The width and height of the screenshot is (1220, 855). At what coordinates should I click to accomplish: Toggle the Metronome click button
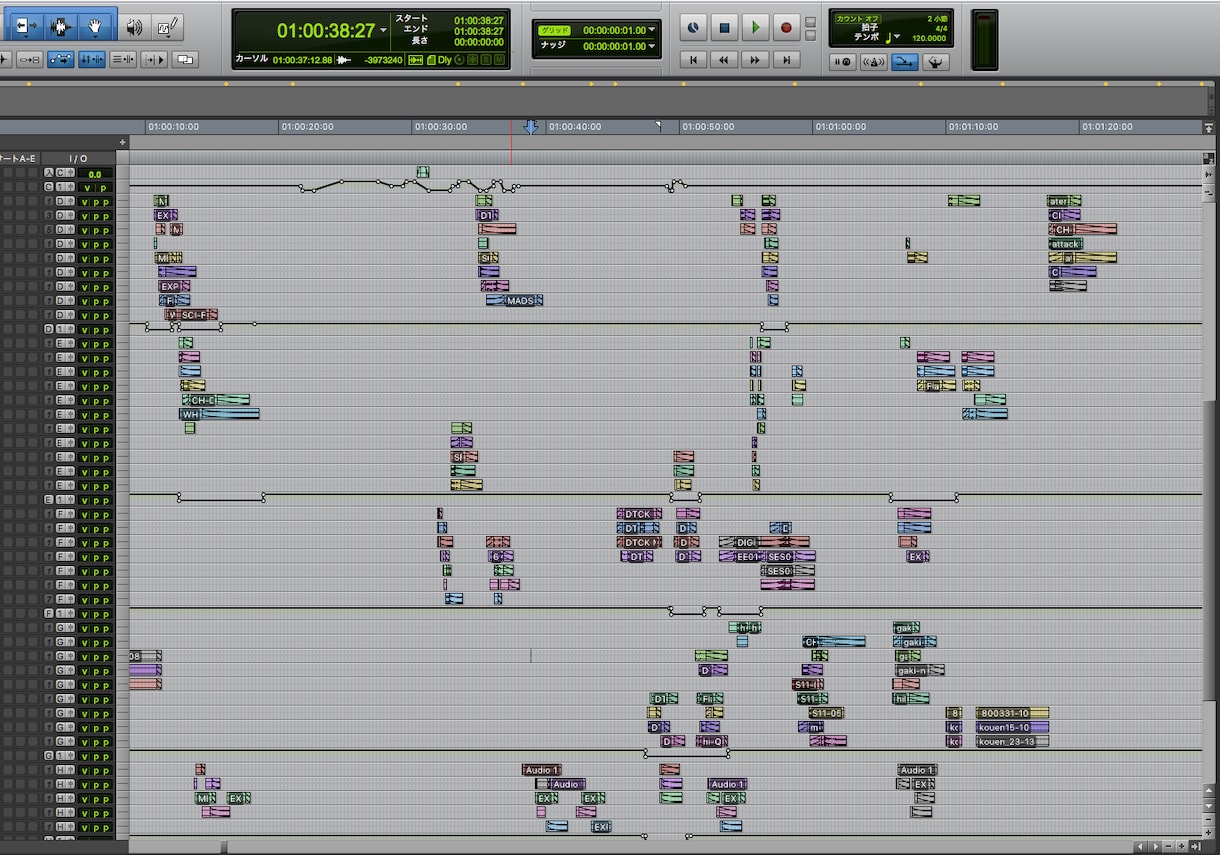coord(873,62)
